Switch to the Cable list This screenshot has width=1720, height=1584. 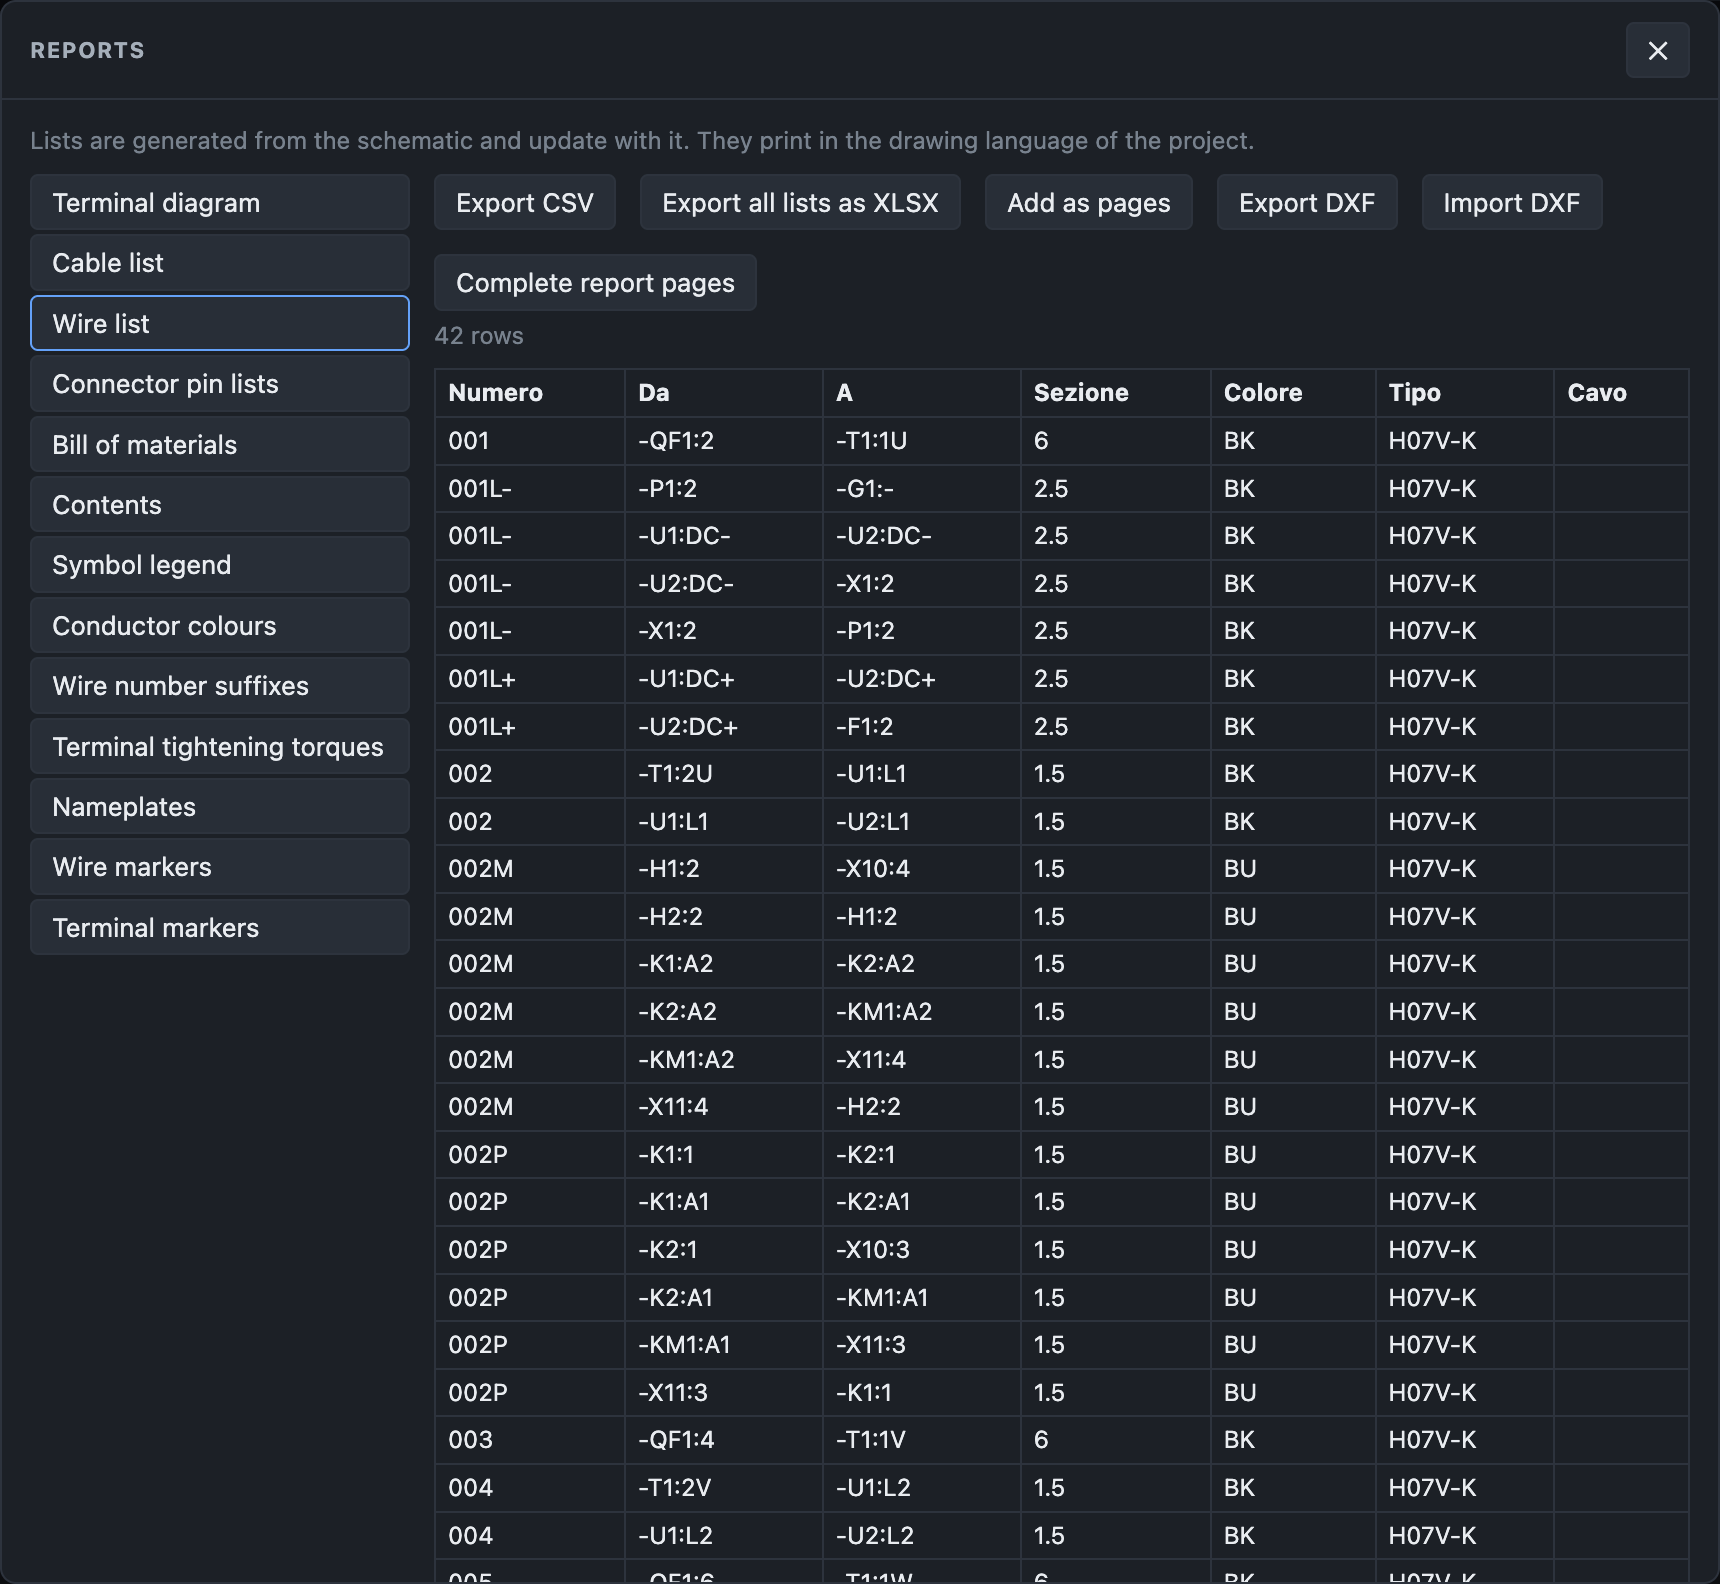[220, 263]
